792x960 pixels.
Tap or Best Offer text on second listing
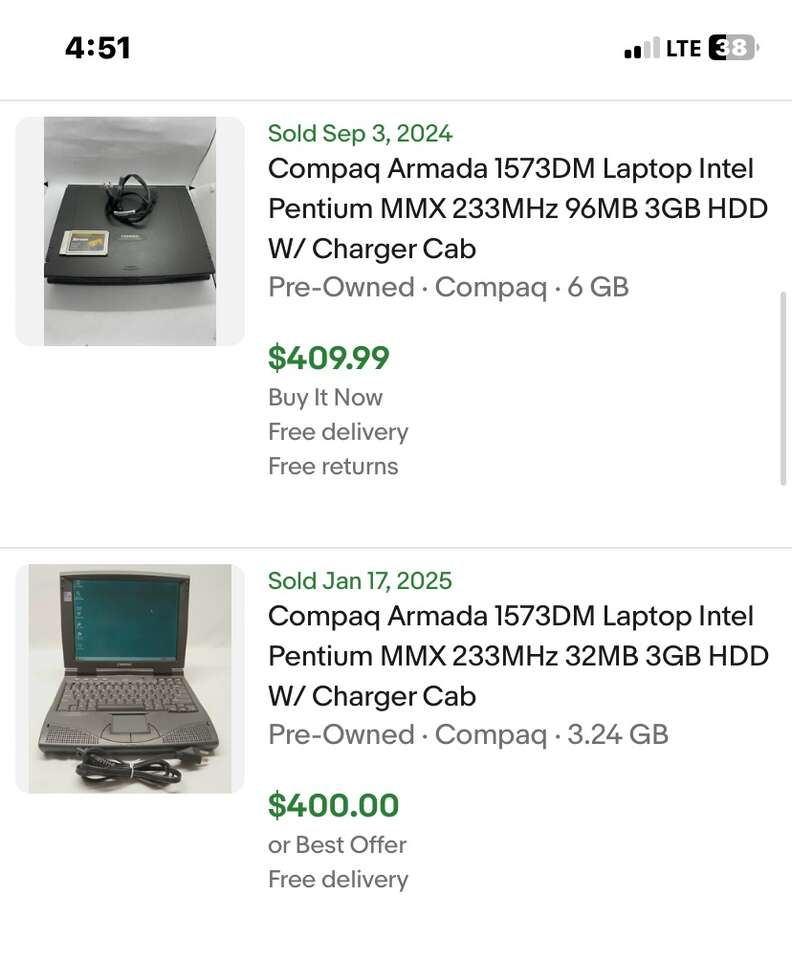pos(337,845)
